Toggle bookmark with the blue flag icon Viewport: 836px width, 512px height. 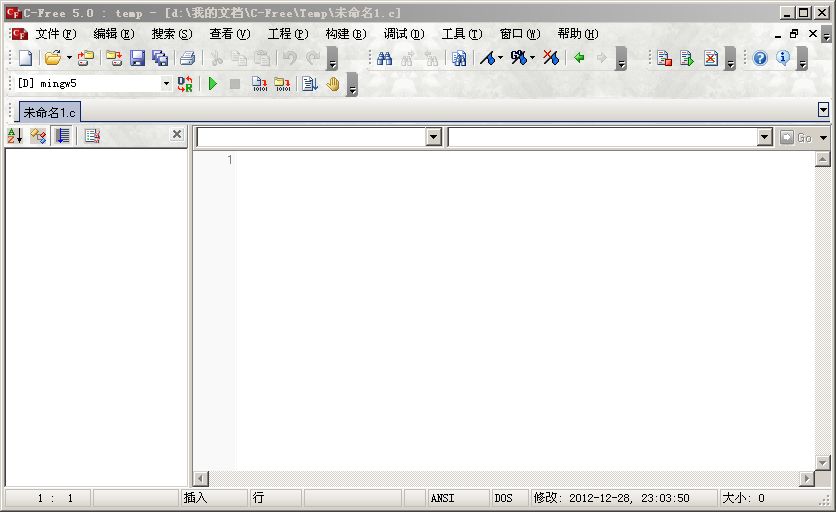click(487, 58)
